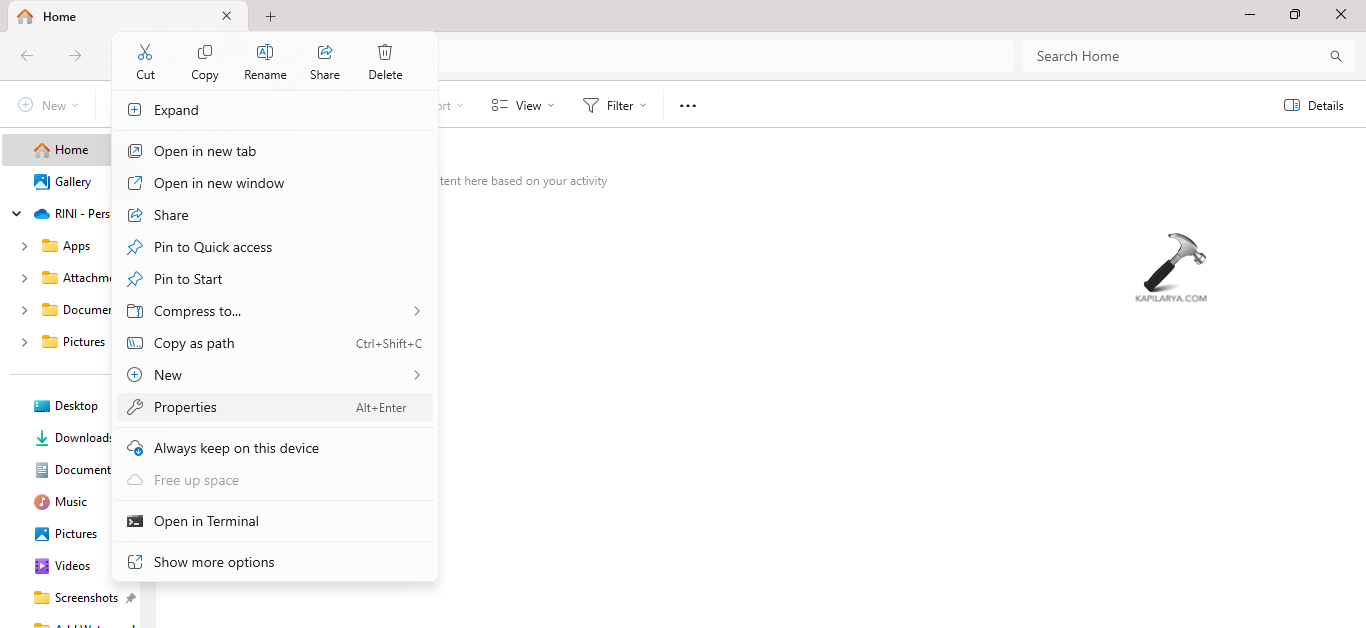The image size is (1366, 628).
Task: Add a new tab with plus icon
Action: click(271, 17)
